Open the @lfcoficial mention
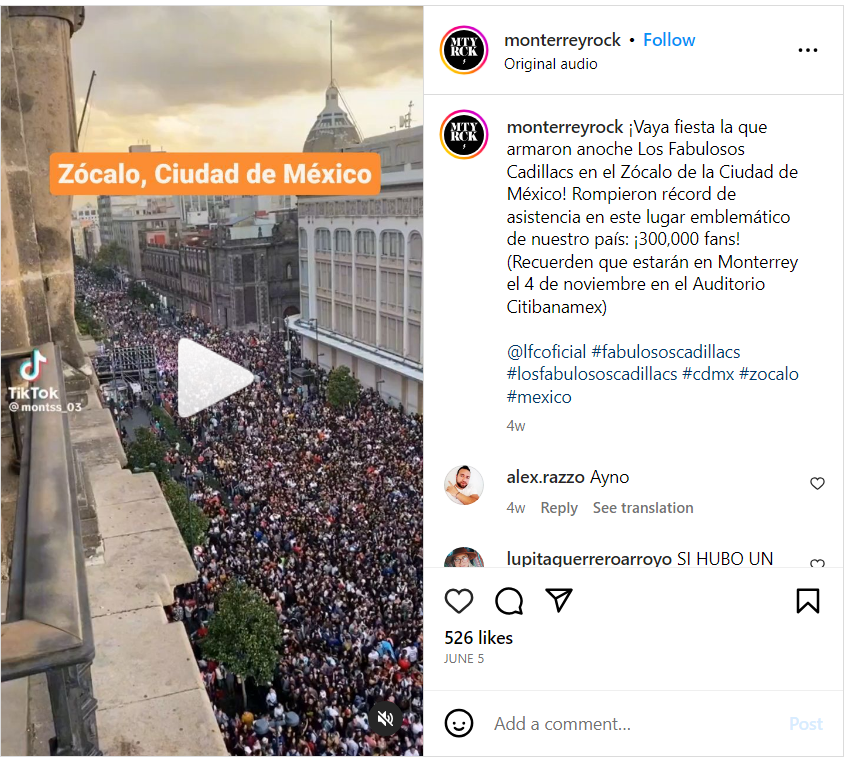Viewport: 845px width, 762px height. point(546,352)
